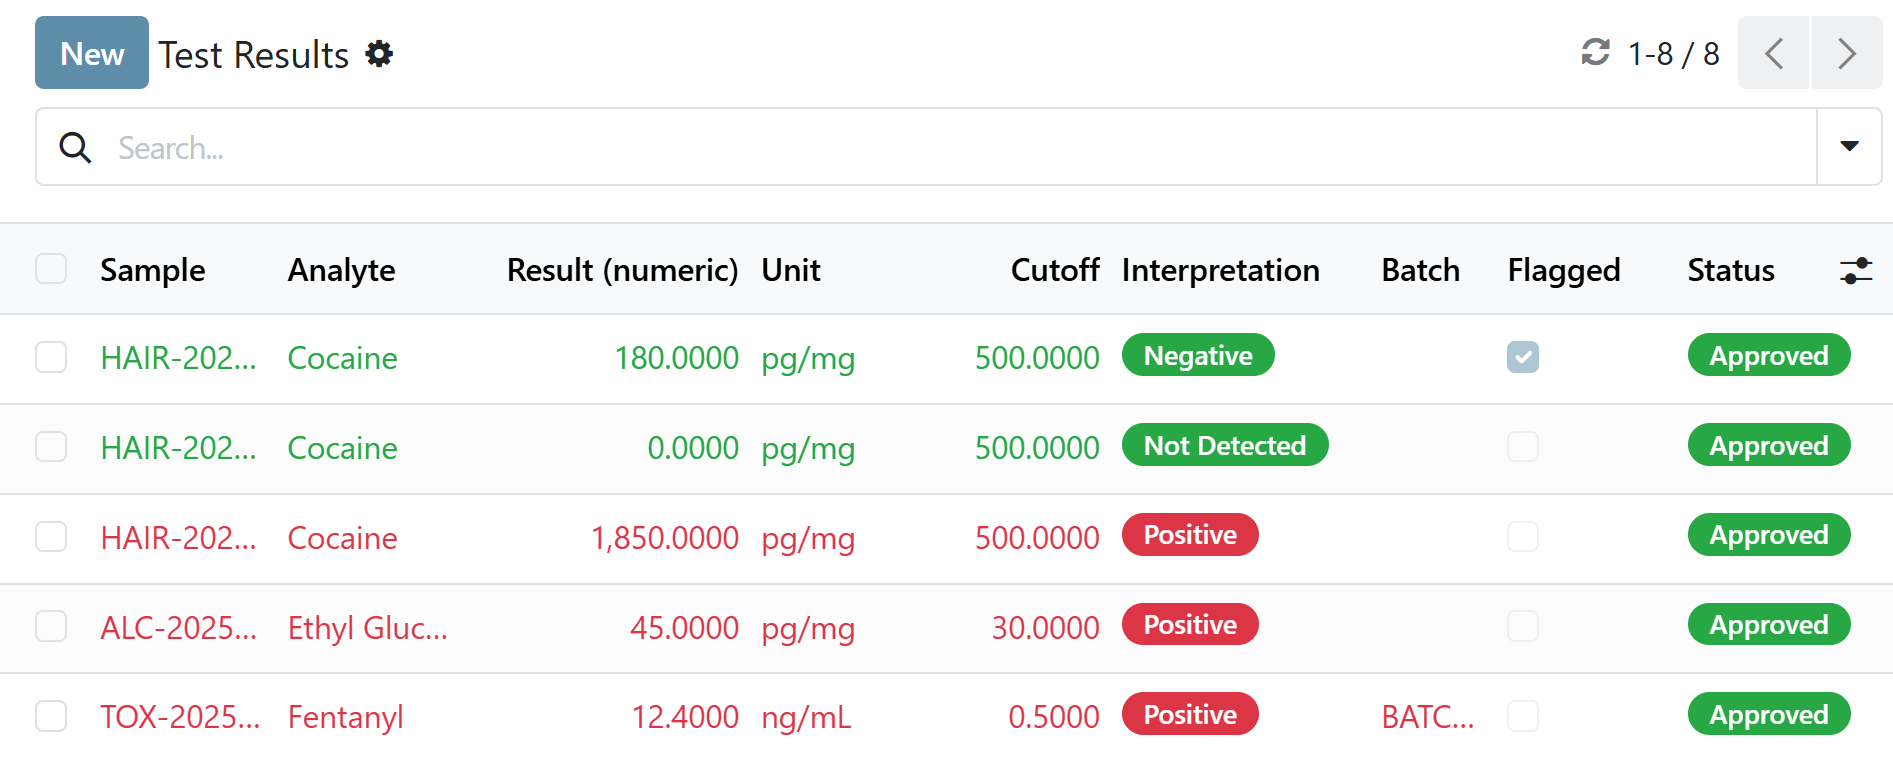Open the optional columns adjust icon

coord(1856,270)
